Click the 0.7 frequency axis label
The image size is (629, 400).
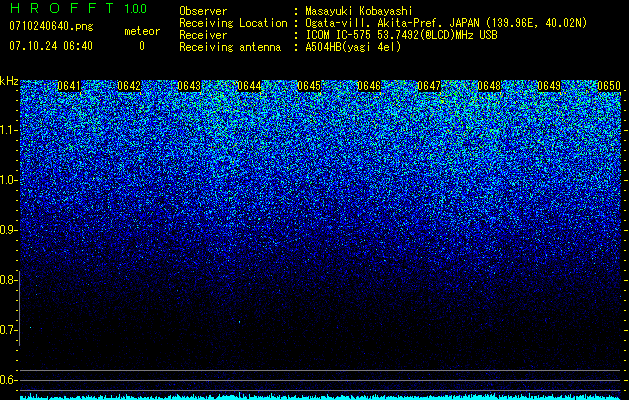point(8,330)
